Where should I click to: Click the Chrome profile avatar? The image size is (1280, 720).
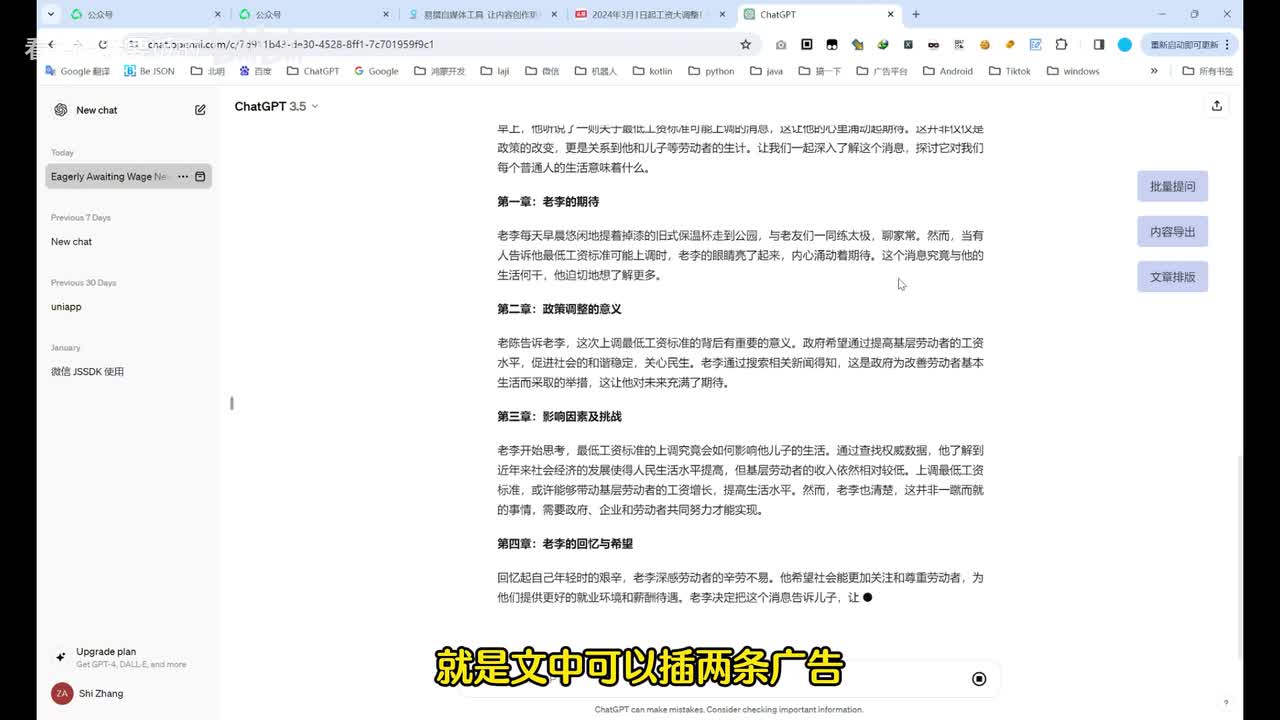(x=1124, y=45)
